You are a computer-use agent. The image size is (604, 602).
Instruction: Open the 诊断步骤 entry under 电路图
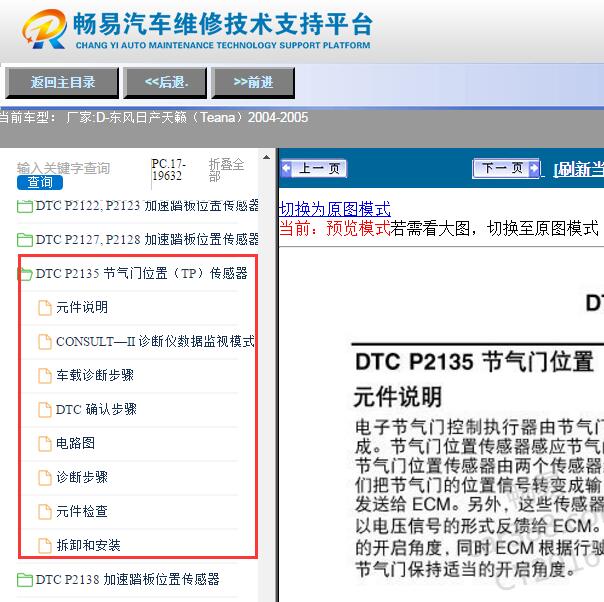[82, 477]
